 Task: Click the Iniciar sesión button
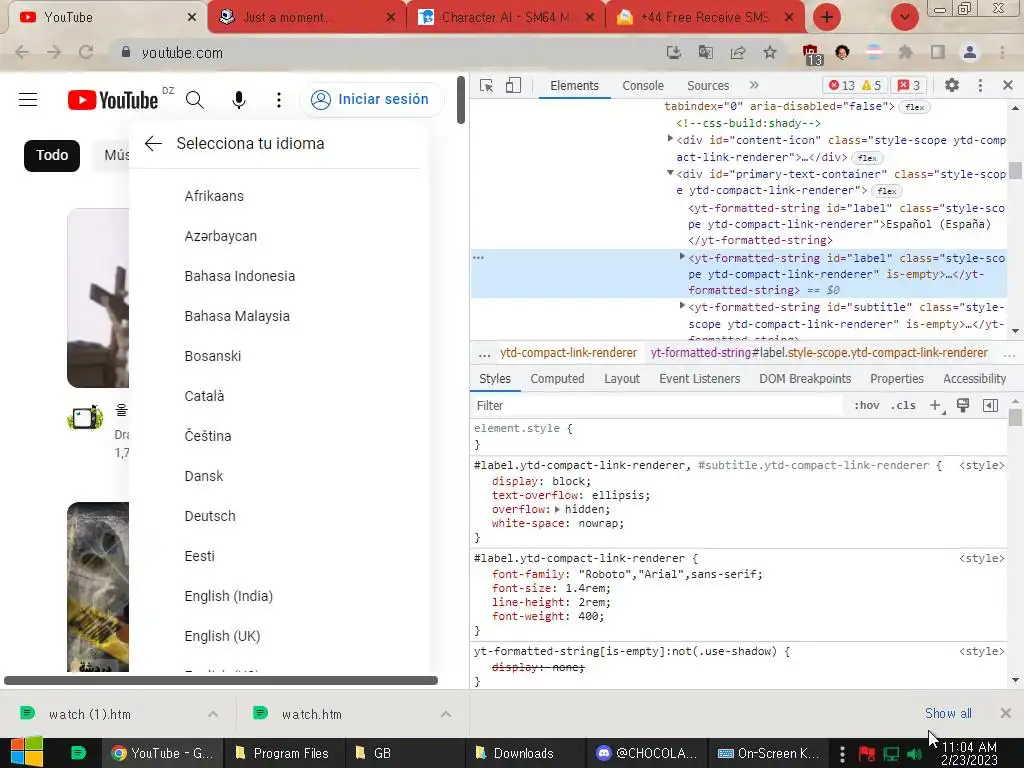(372, 100)
